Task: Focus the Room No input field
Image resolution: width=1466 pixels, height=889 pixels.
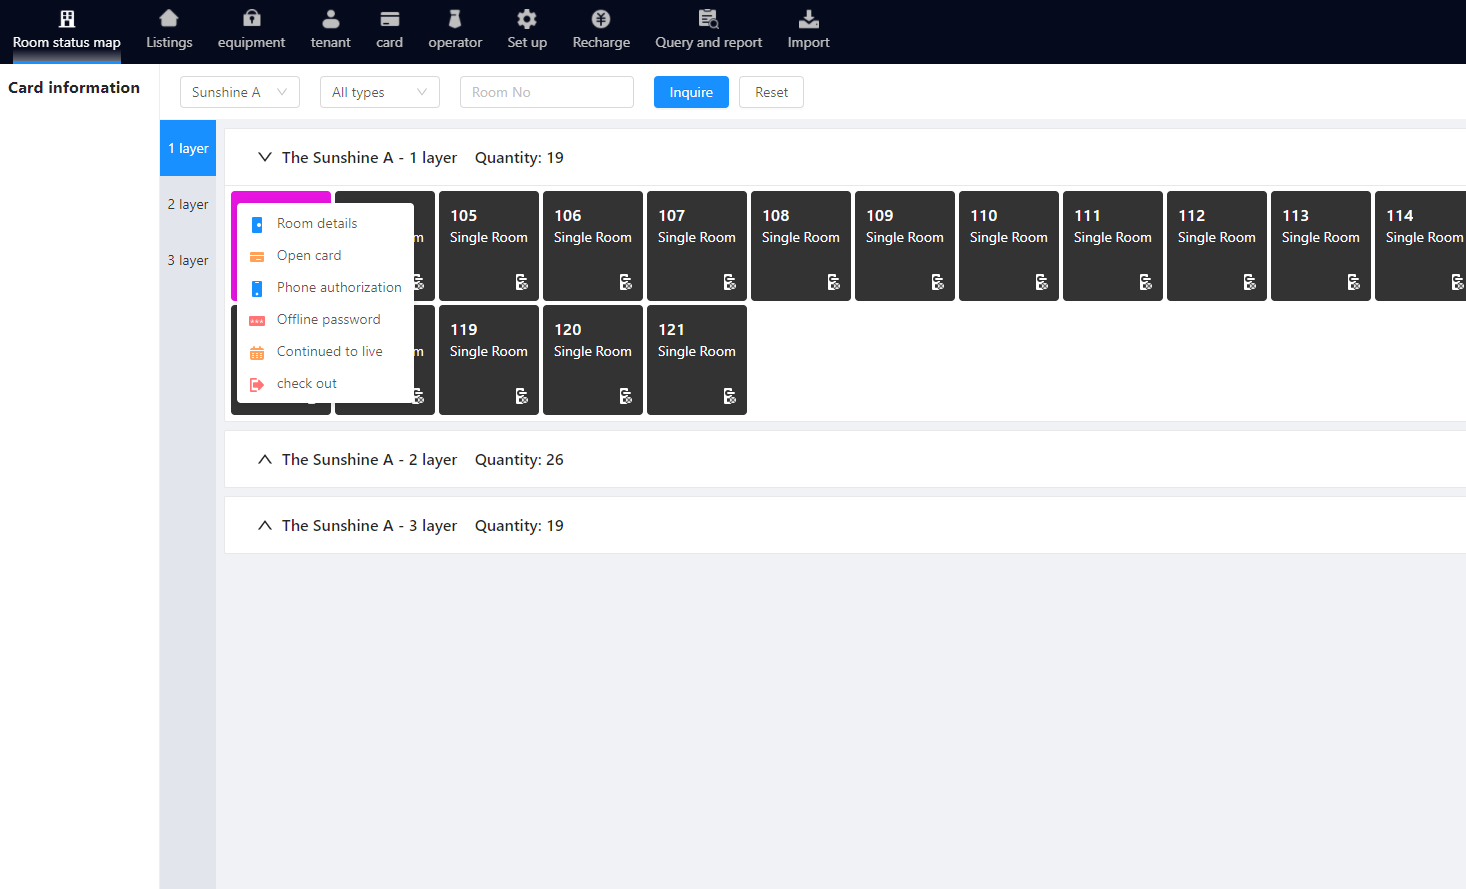Action: 546,92
